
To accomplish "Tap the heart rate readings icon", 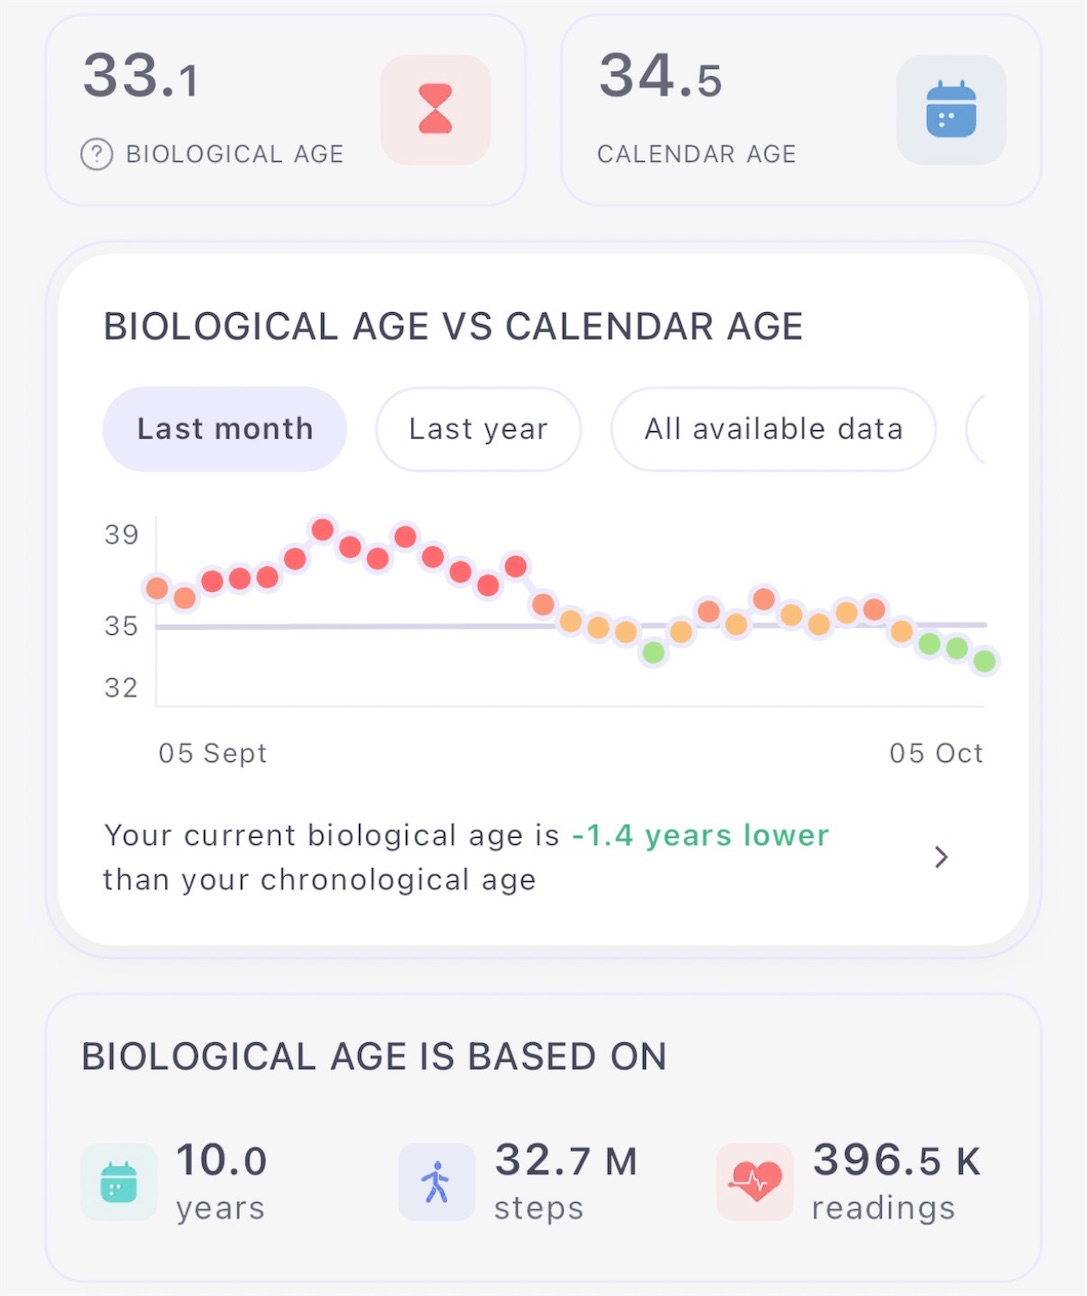I will pos(755,1182).
